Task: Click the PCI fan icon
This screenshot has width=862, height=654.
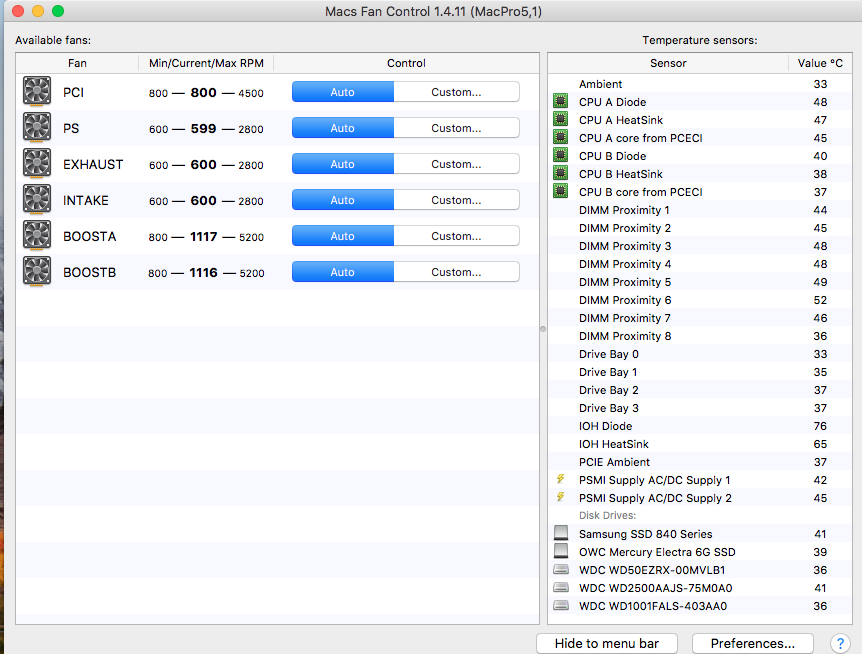Action: click(x=37, y=91)
